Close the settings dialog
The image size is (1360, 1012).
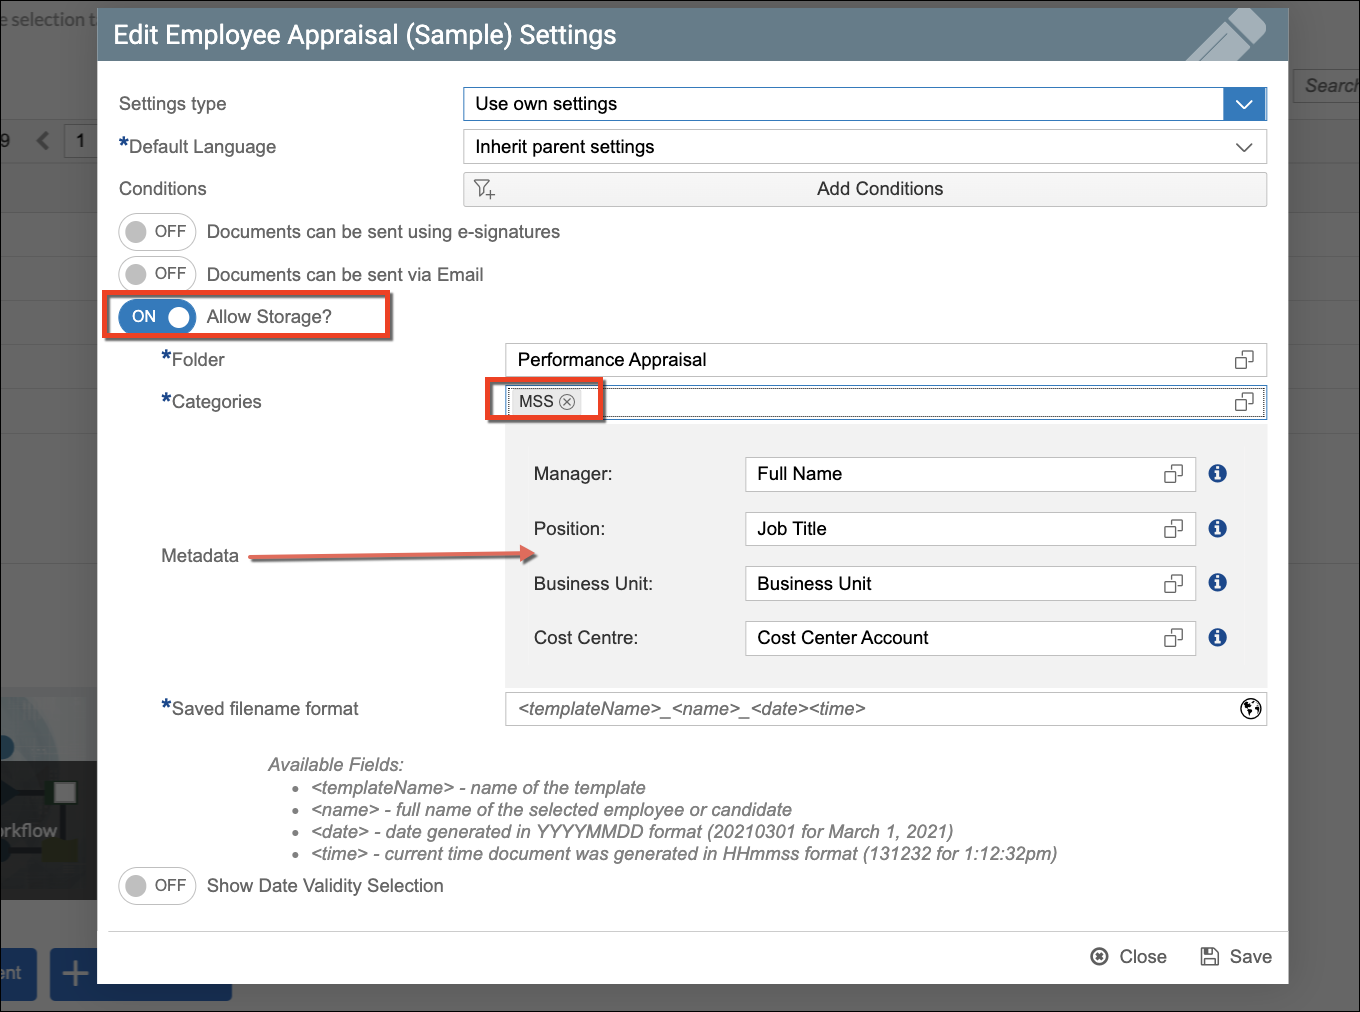pos(1128,957)
